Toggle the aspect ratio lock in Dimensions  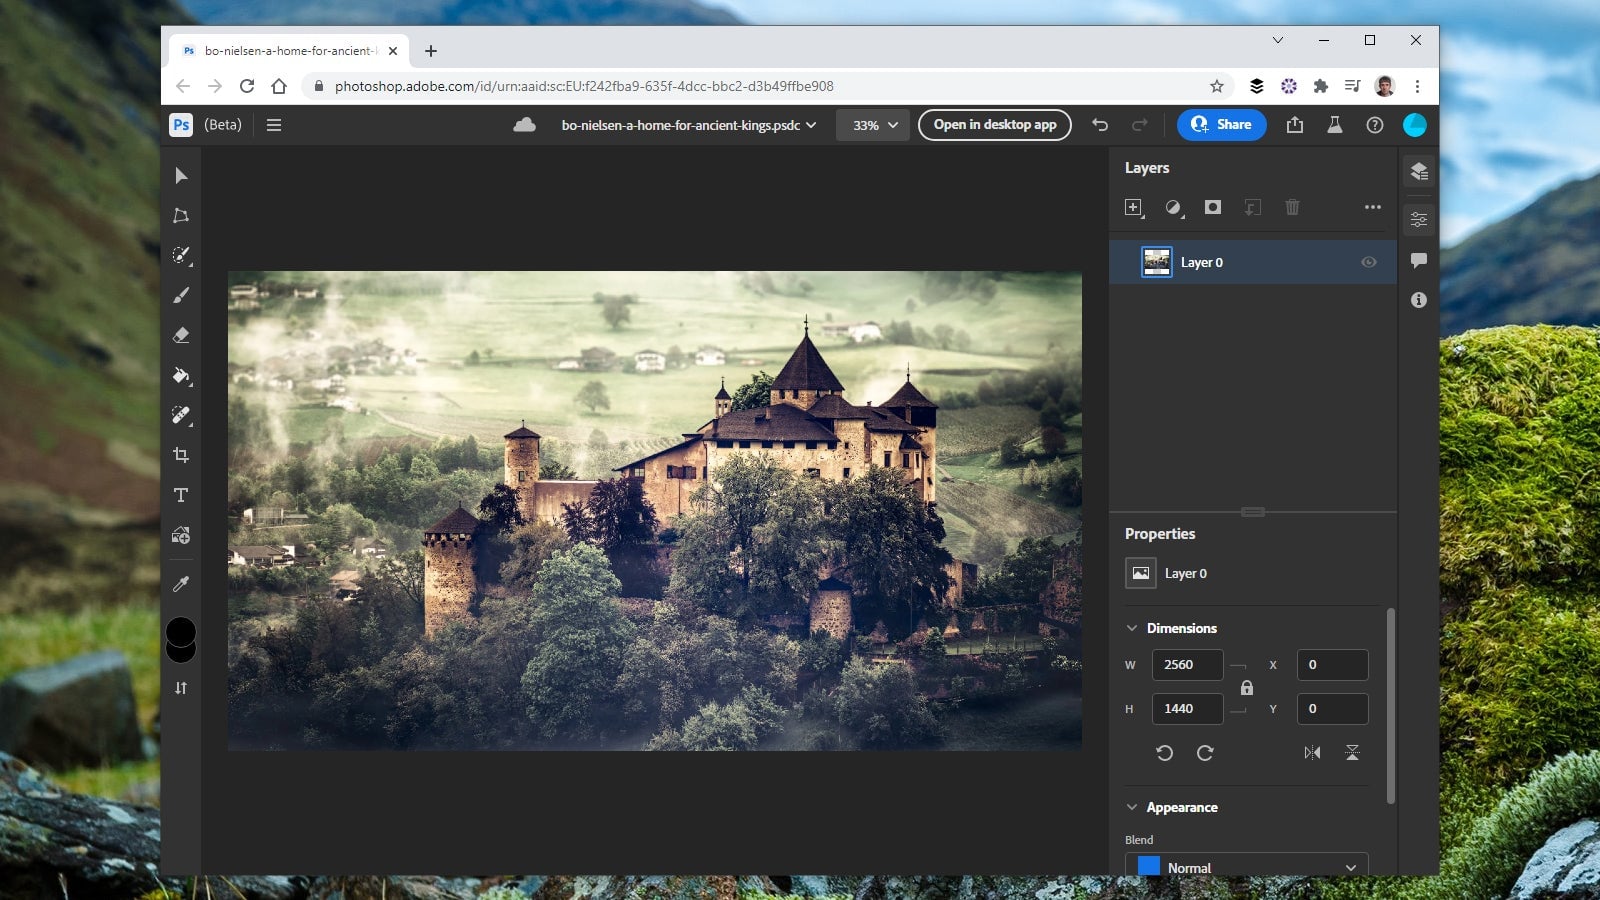tap(1247, 687)
